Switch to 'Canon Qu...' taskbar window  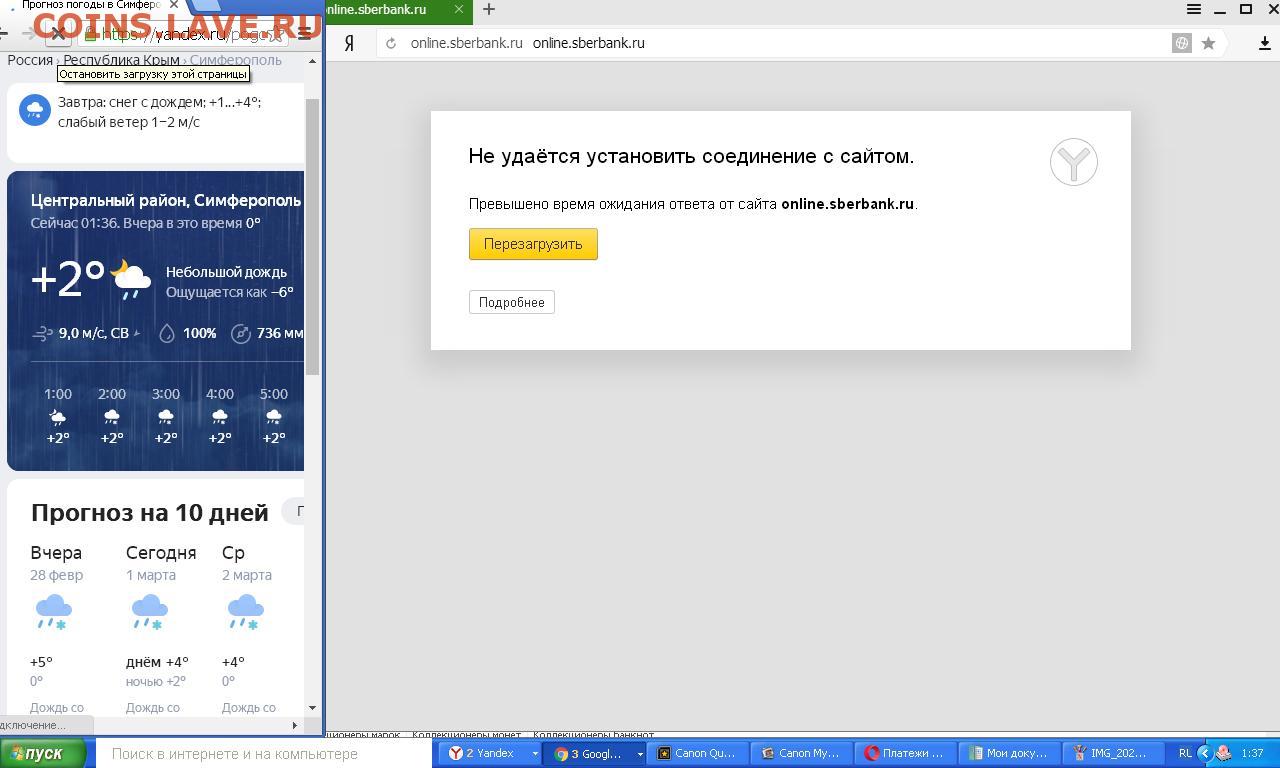coord(698,753)
